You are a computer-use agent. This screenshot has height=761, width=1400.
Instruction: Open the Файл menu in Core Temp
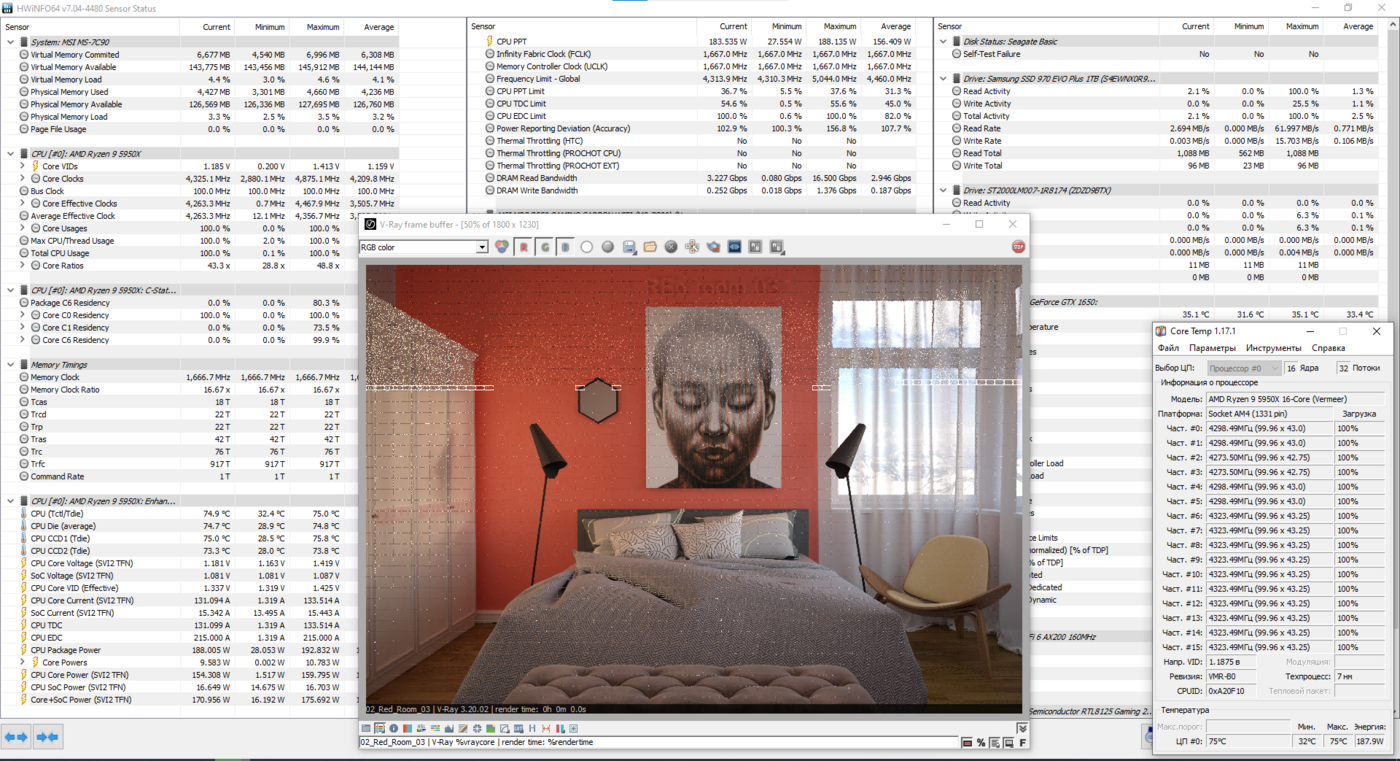[x=1168, y=348]
